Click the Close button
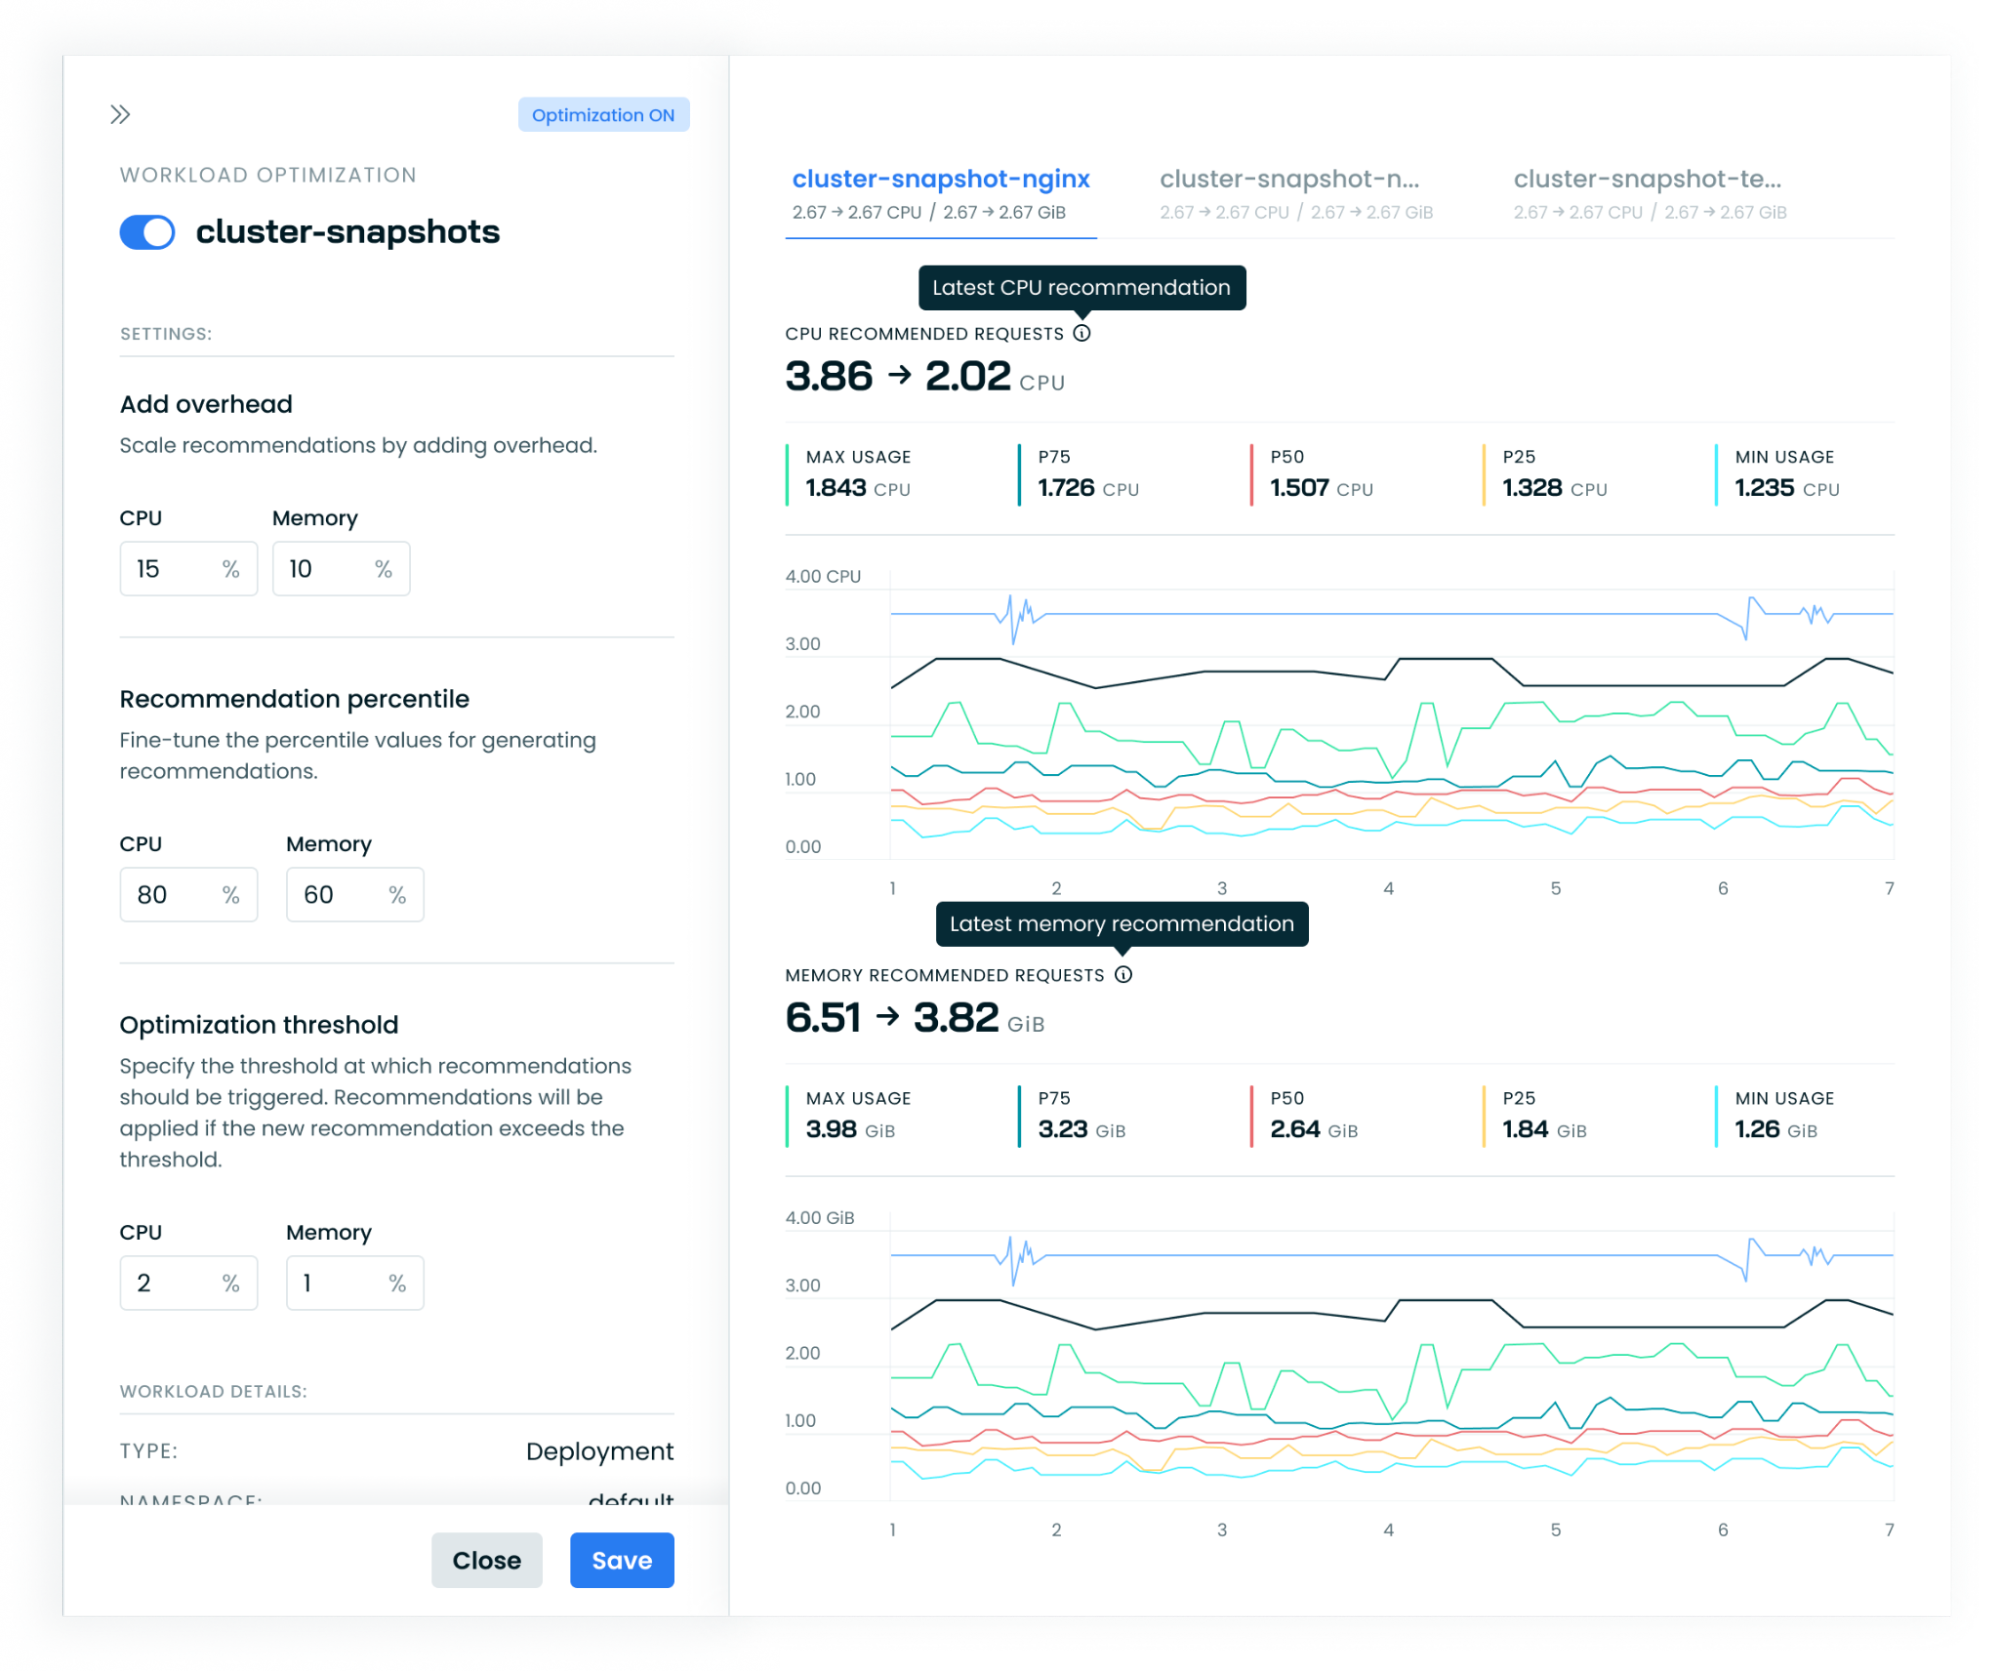This screenshot has width=1999, height=1672. [x=486, y=1560]
